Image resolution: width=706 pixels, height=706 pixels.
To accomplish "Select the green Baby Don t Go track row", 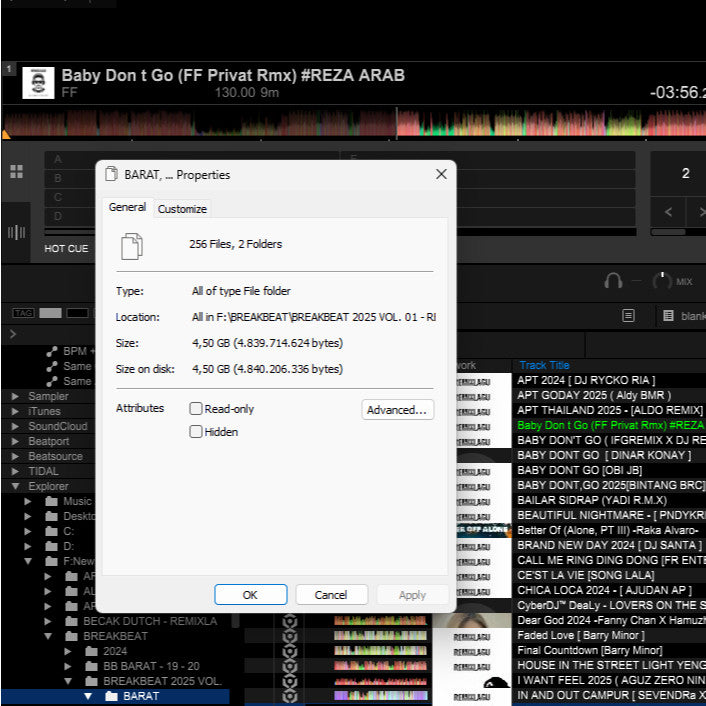I will coord(608,425).
